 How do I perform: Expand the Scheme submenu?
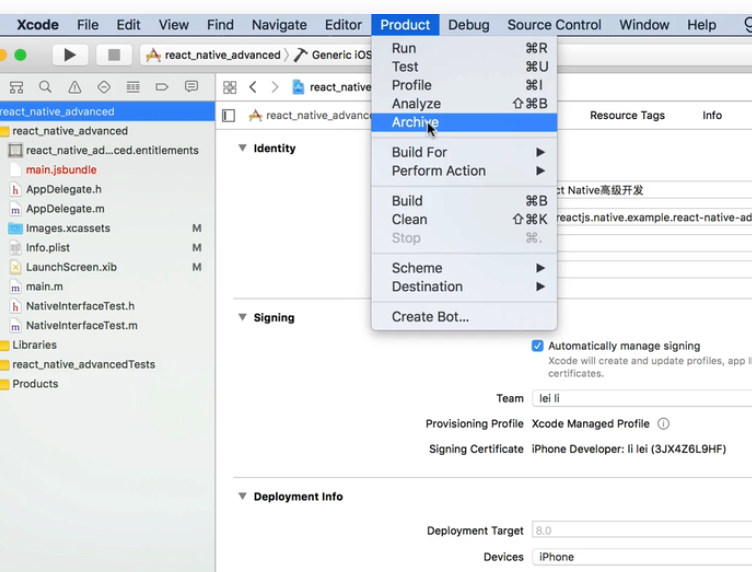click(x=464, y=268)
